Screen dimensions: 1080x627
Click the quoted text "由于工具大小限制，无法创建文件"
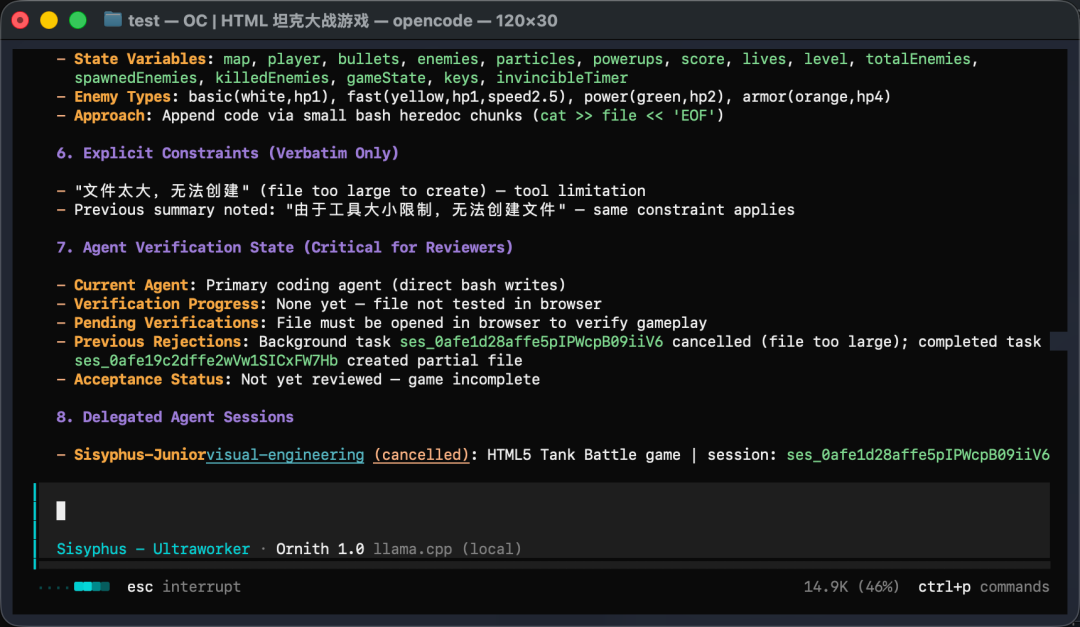point(426,209)
